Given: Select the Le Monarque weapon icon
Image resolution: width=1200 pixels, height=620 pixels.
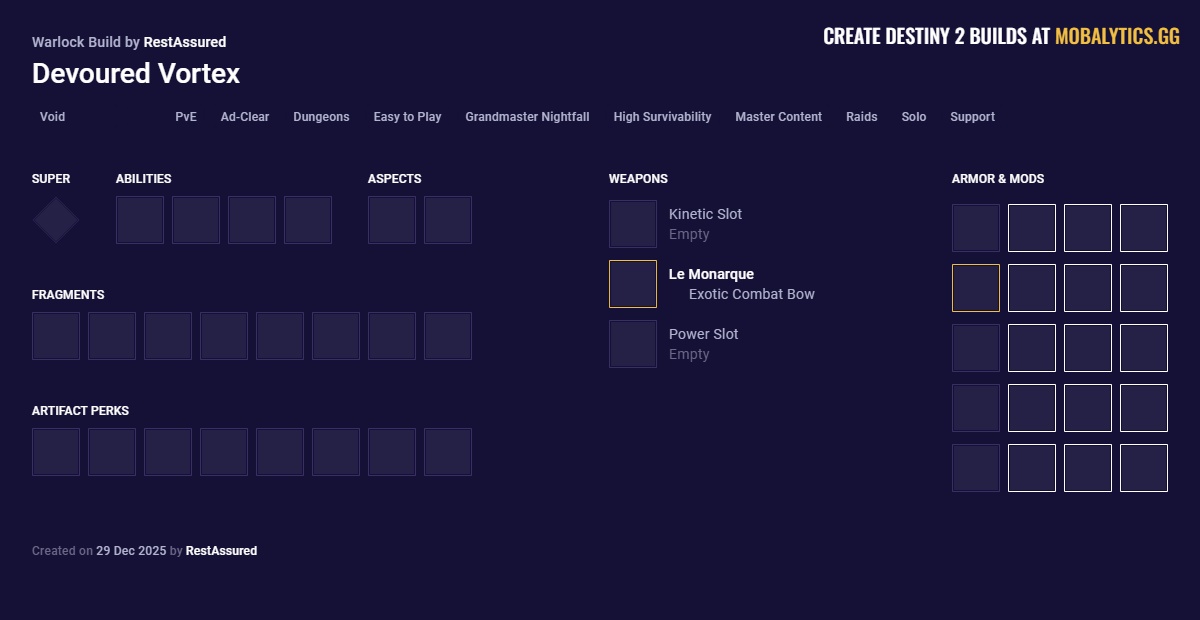Looking at the screenshot, I should click(x=633, y=284).
